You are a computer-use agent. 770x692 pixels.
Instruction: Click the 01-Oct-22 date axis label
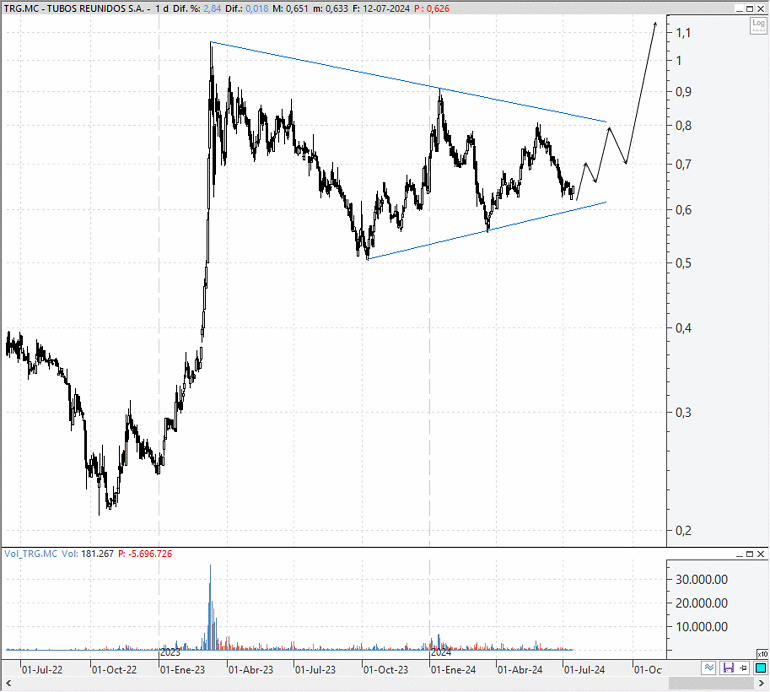114,670
